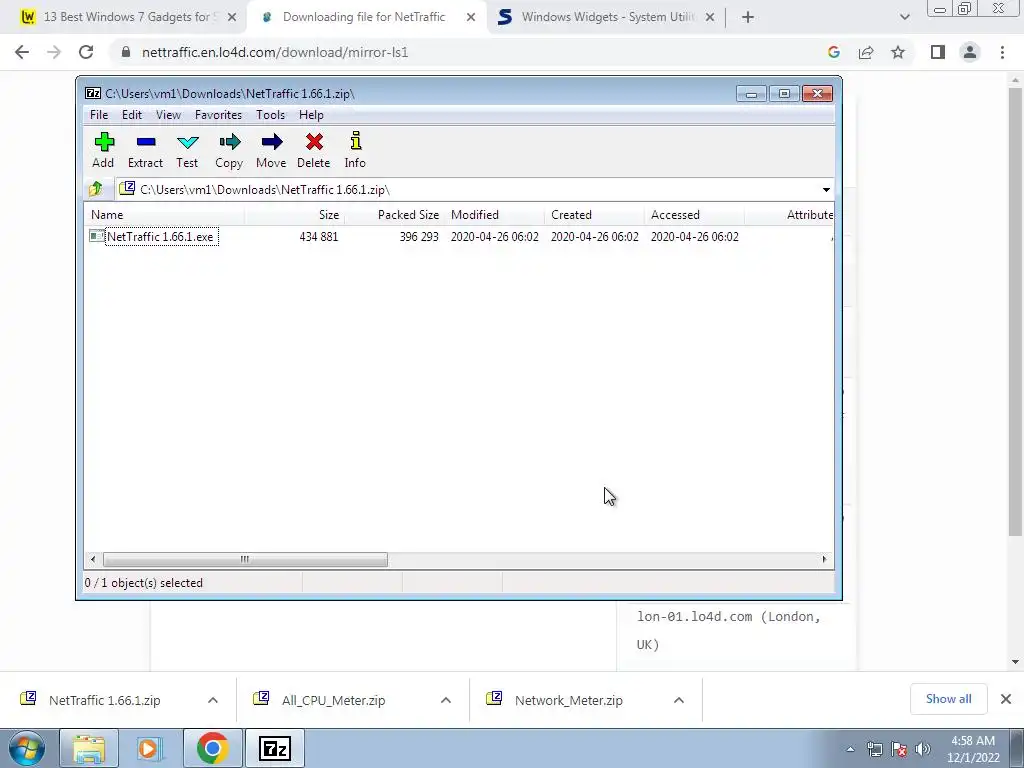Expand options for All_CPU_Meter.zip download
The height and width of the screenshot is (768, 1024).
[446, 700]
